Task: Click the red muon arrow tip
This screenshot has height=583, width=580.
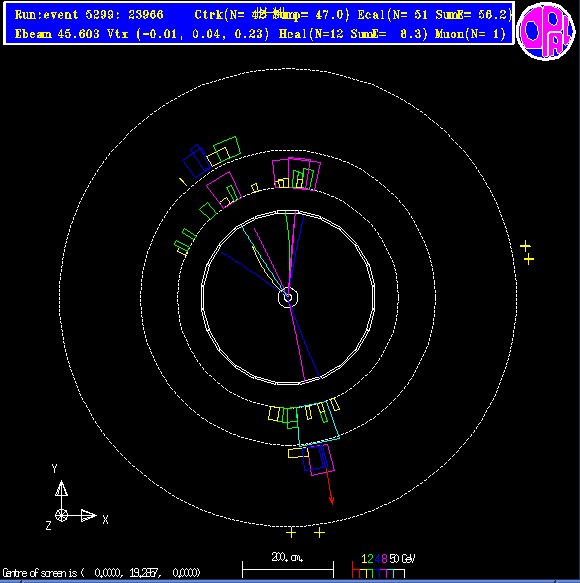Action: 332,500
